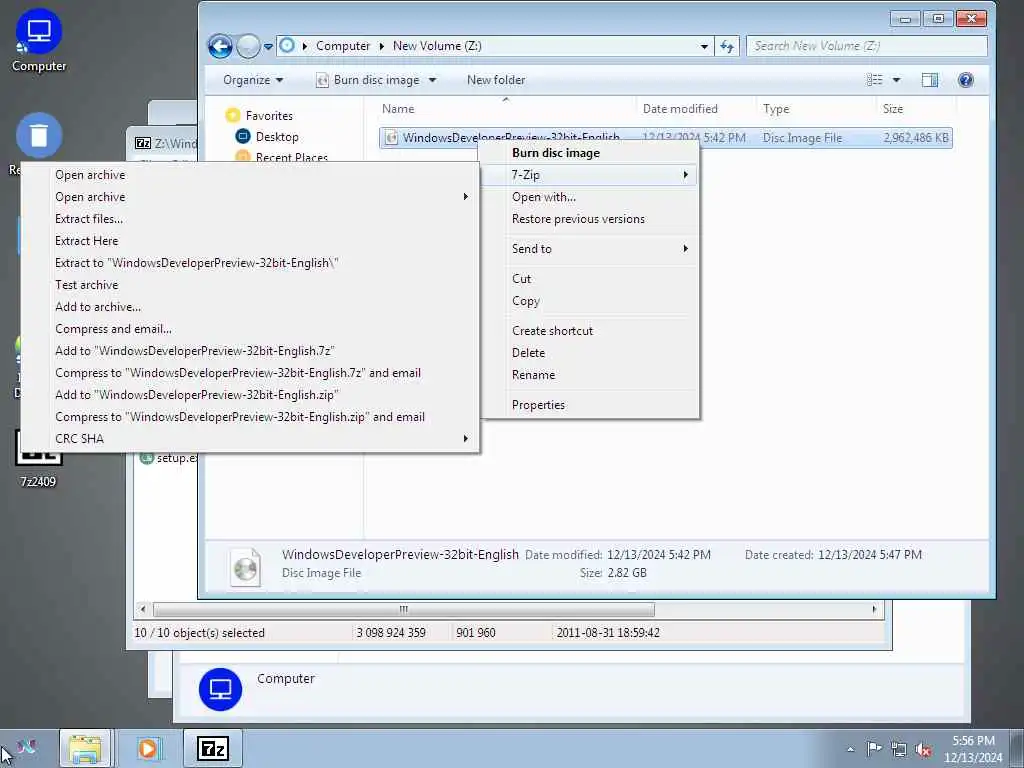Click the Search New Volume (Z:) field
1024x768 pixels.
pyautogui.click(x=866, y=46)
